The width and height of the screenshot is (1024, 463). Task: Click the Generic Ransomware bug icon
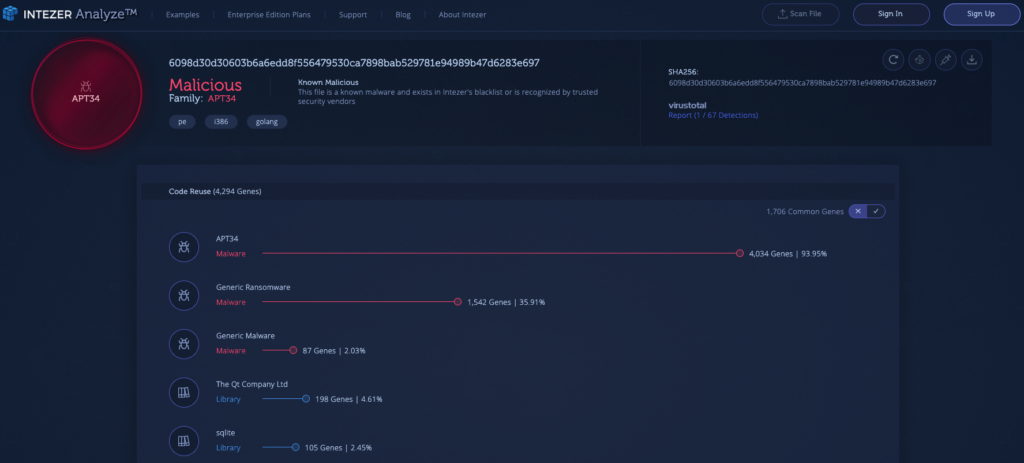184,295
